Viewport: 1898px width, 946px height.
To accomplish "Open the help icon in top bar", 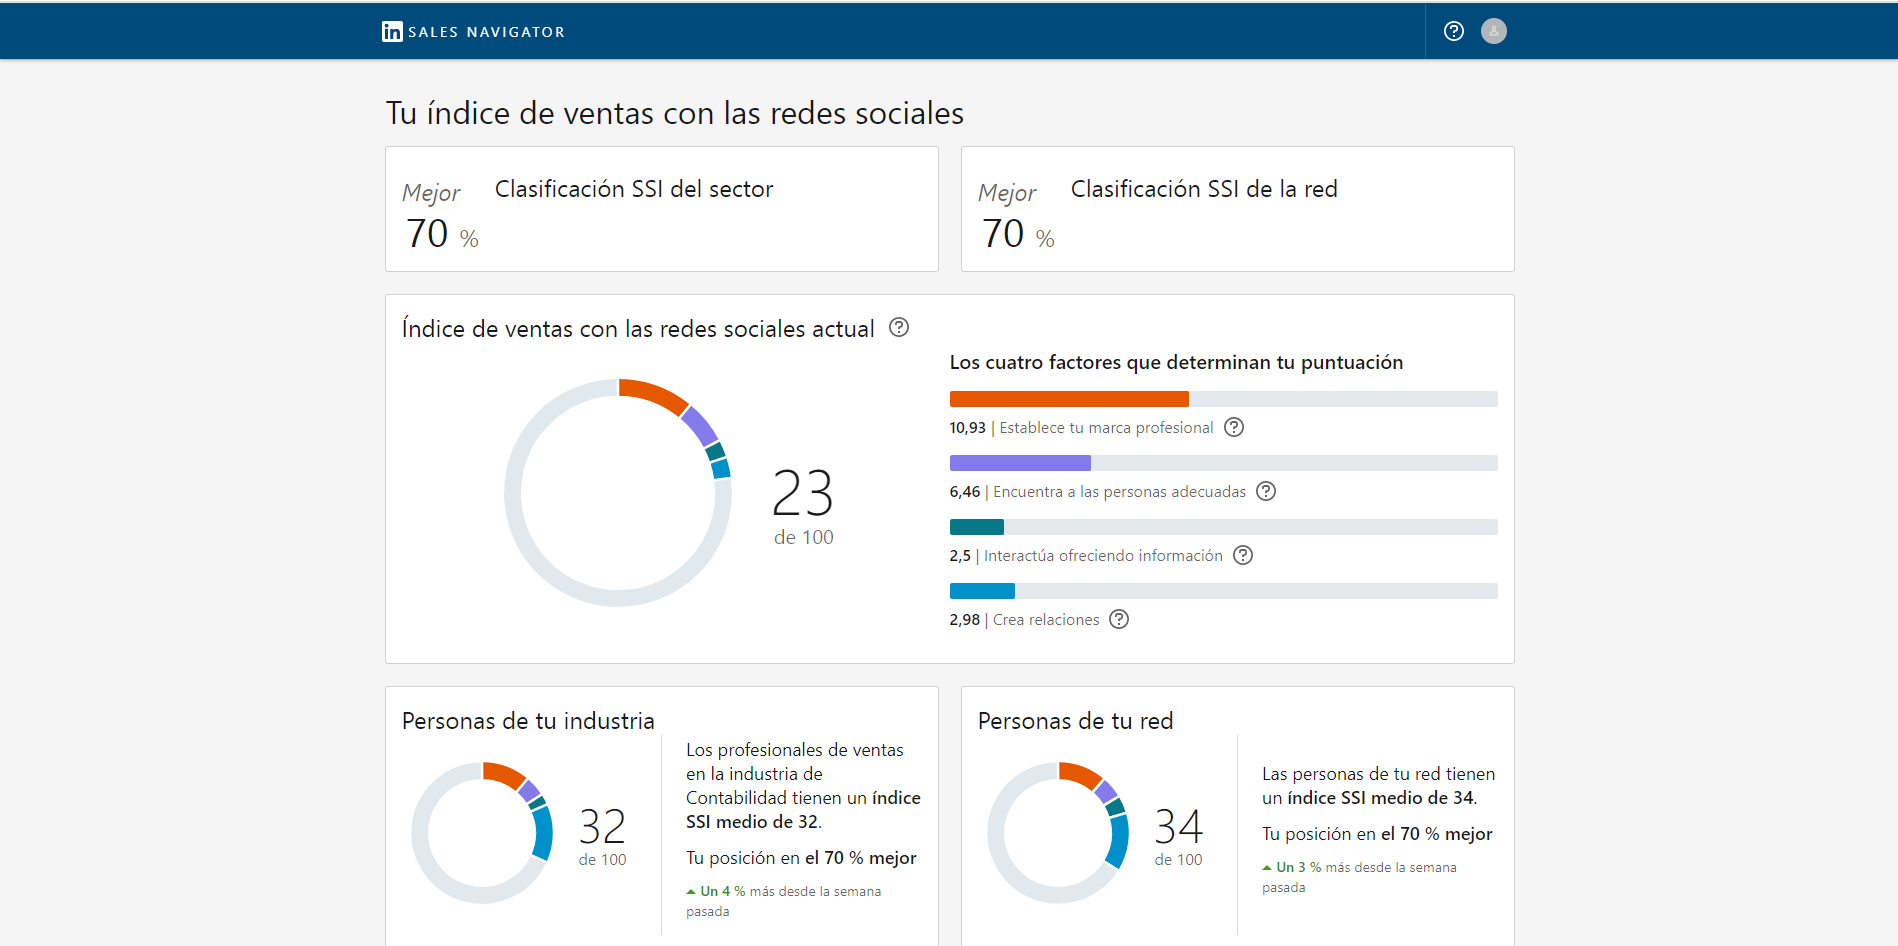I will coord(1454,31).
